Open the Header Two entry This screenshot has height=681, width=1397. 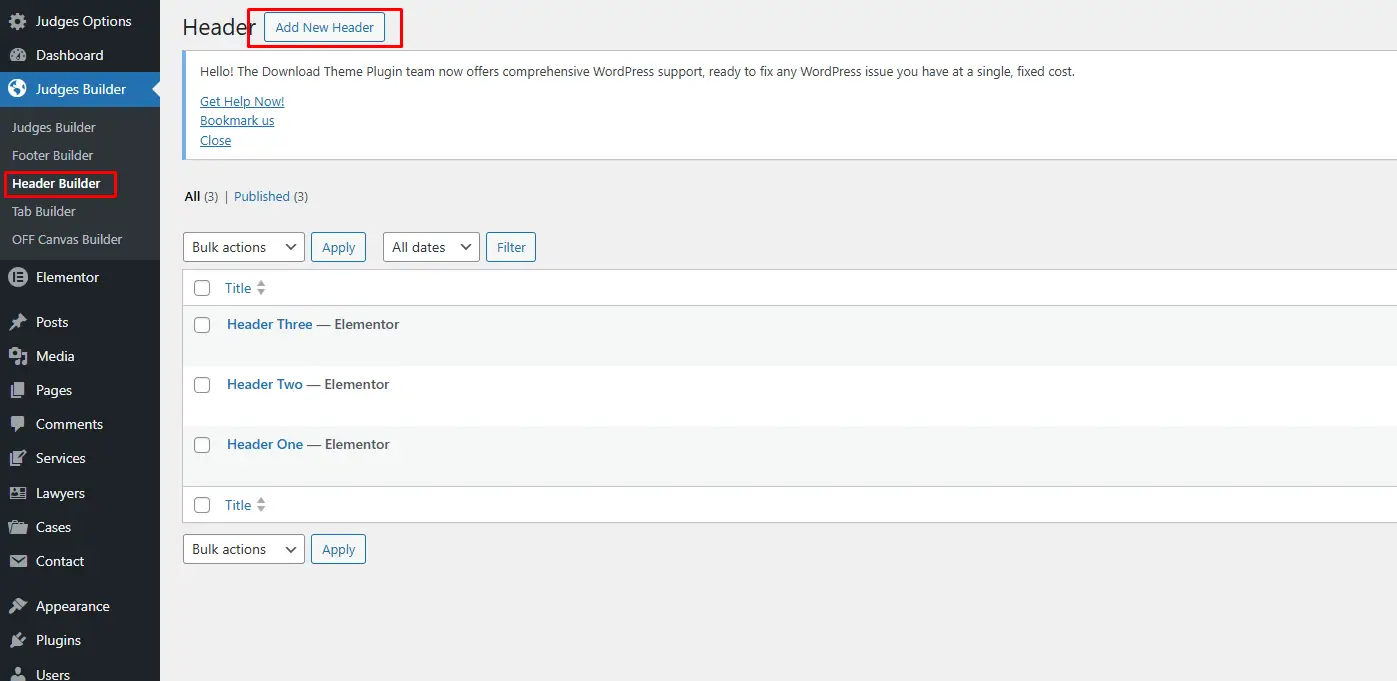[265, 384]
